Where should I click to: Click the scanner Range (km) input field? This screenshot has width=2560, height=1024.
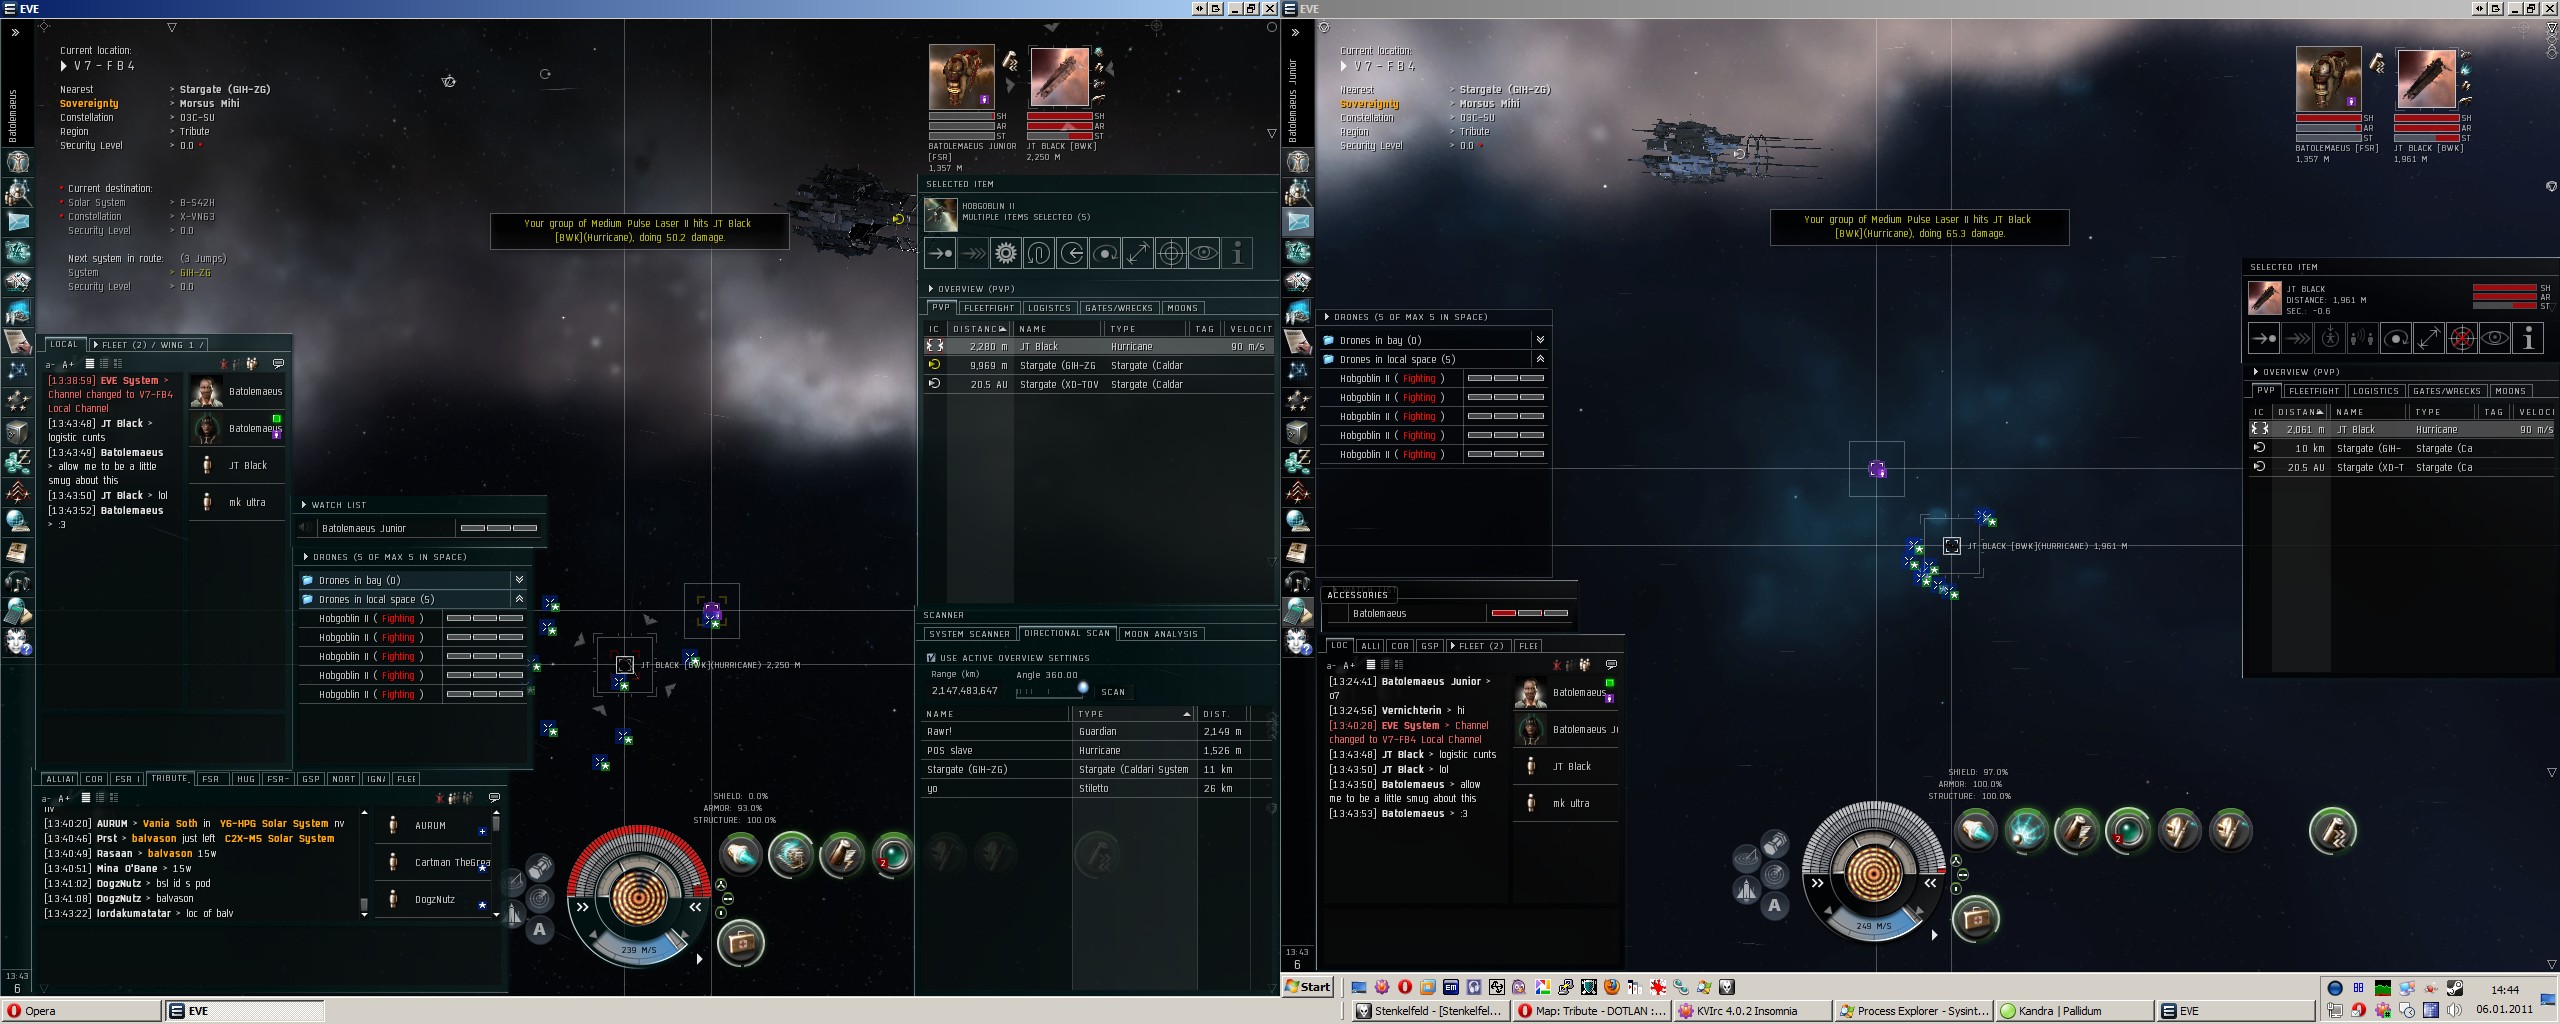click(966, 691)
